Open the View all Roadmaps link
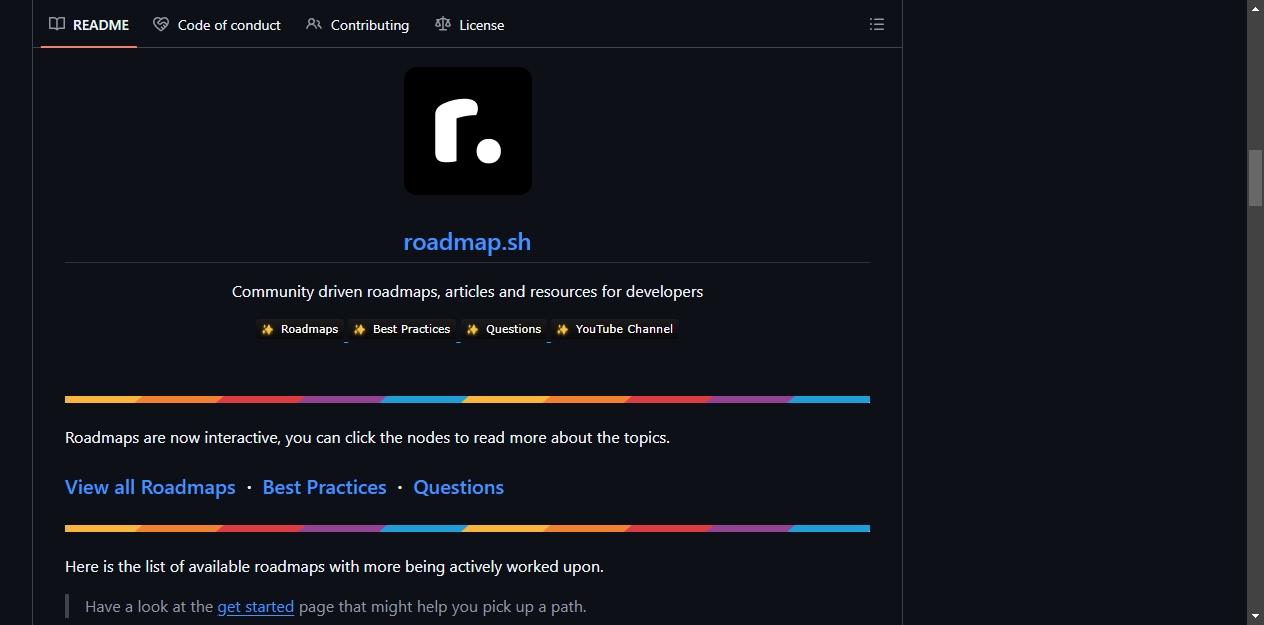Image resolution: width=1264 pixels, height=625 pixels. [x=150, y=487]
